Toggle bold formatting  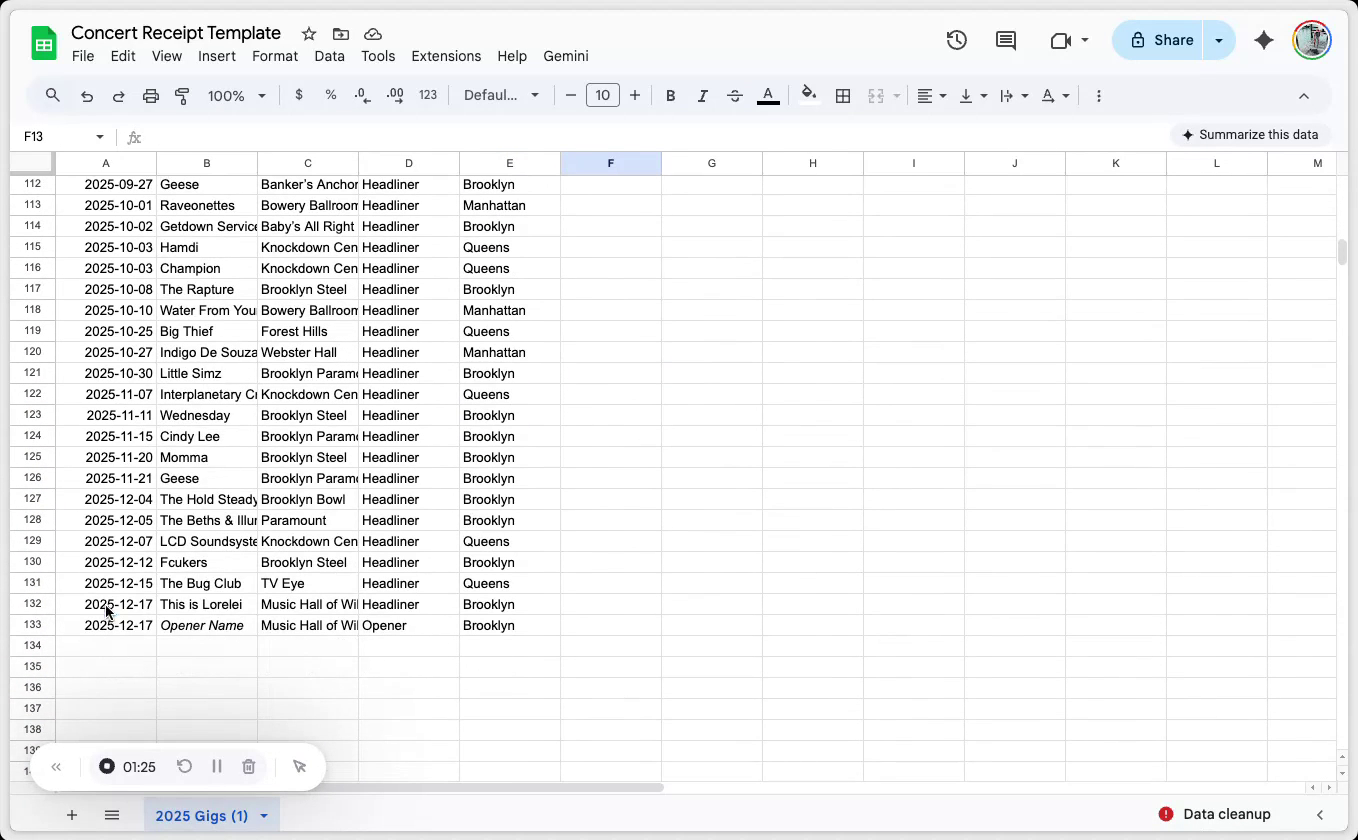[671, 96]
